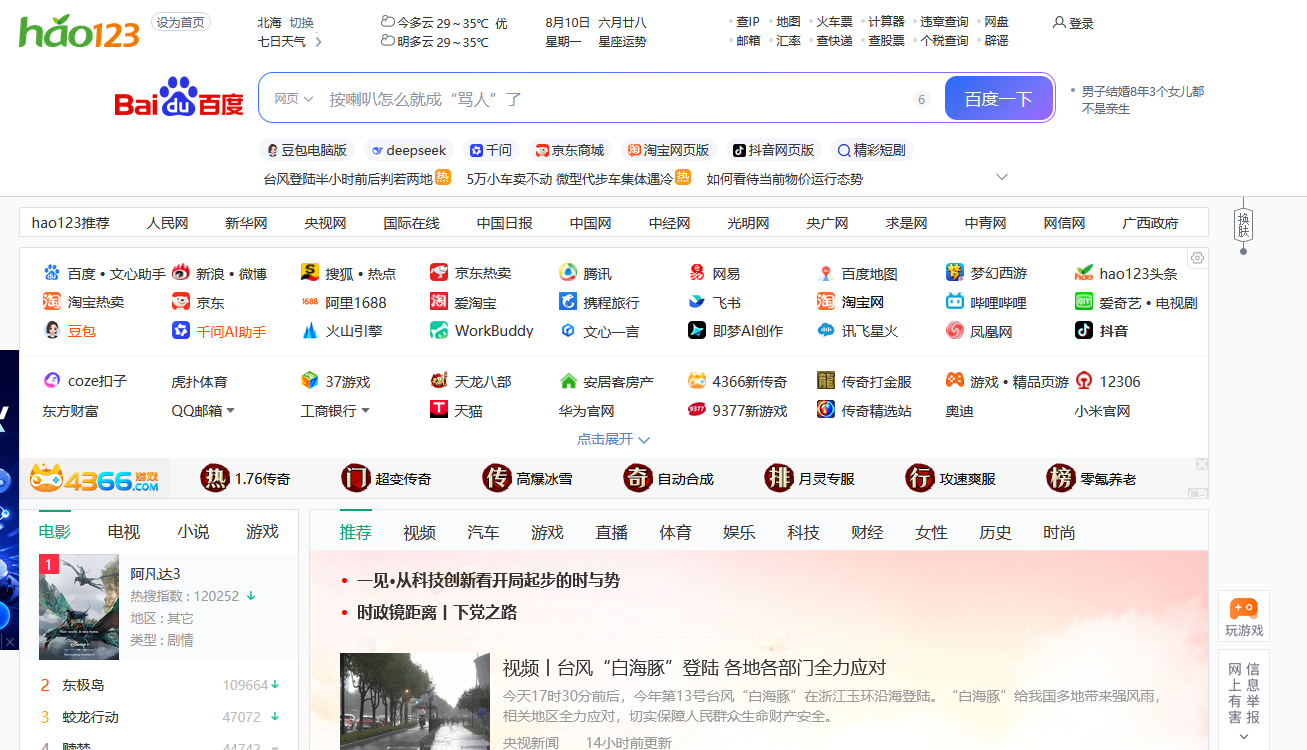The height and width of the screenshot is (750, 1307).
Task: Open the 网页 search type dropdown
Action: (x=294, y=99)
